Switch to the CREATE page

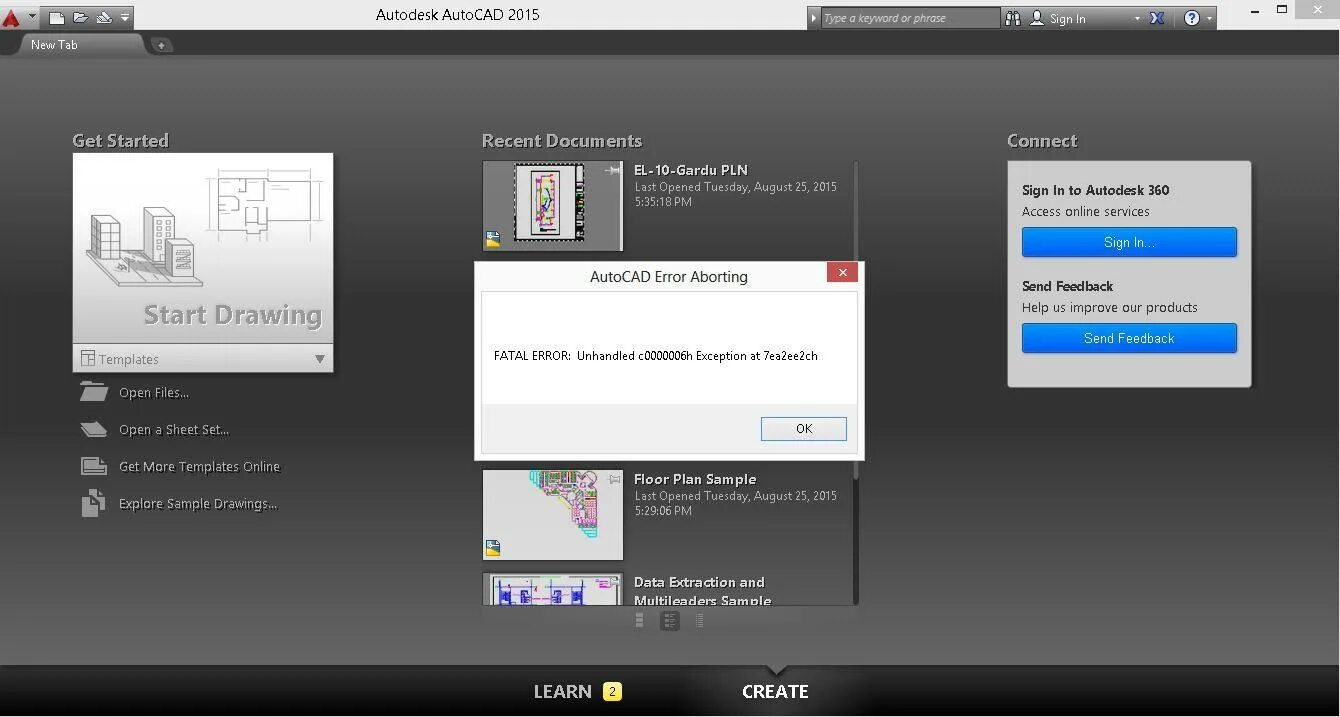pyautogui.click(x=775, y=691)
